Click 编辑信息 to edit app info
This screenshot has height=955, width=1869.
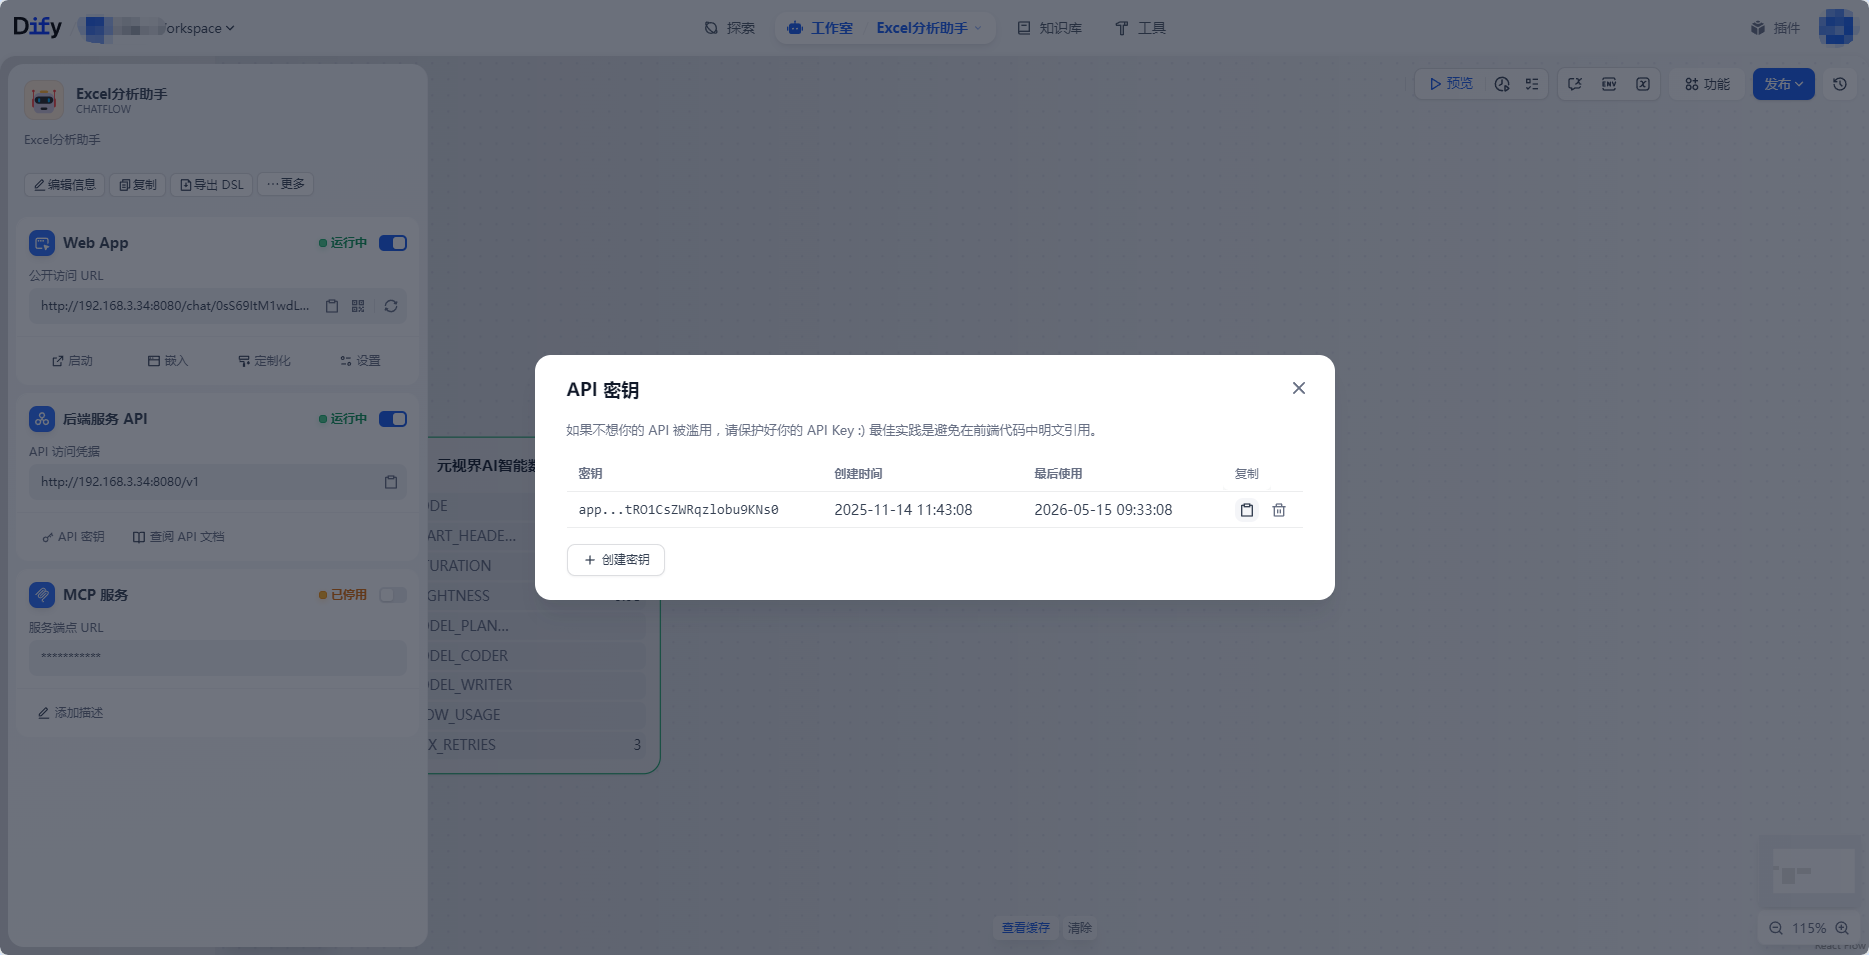tap(65, 184)
